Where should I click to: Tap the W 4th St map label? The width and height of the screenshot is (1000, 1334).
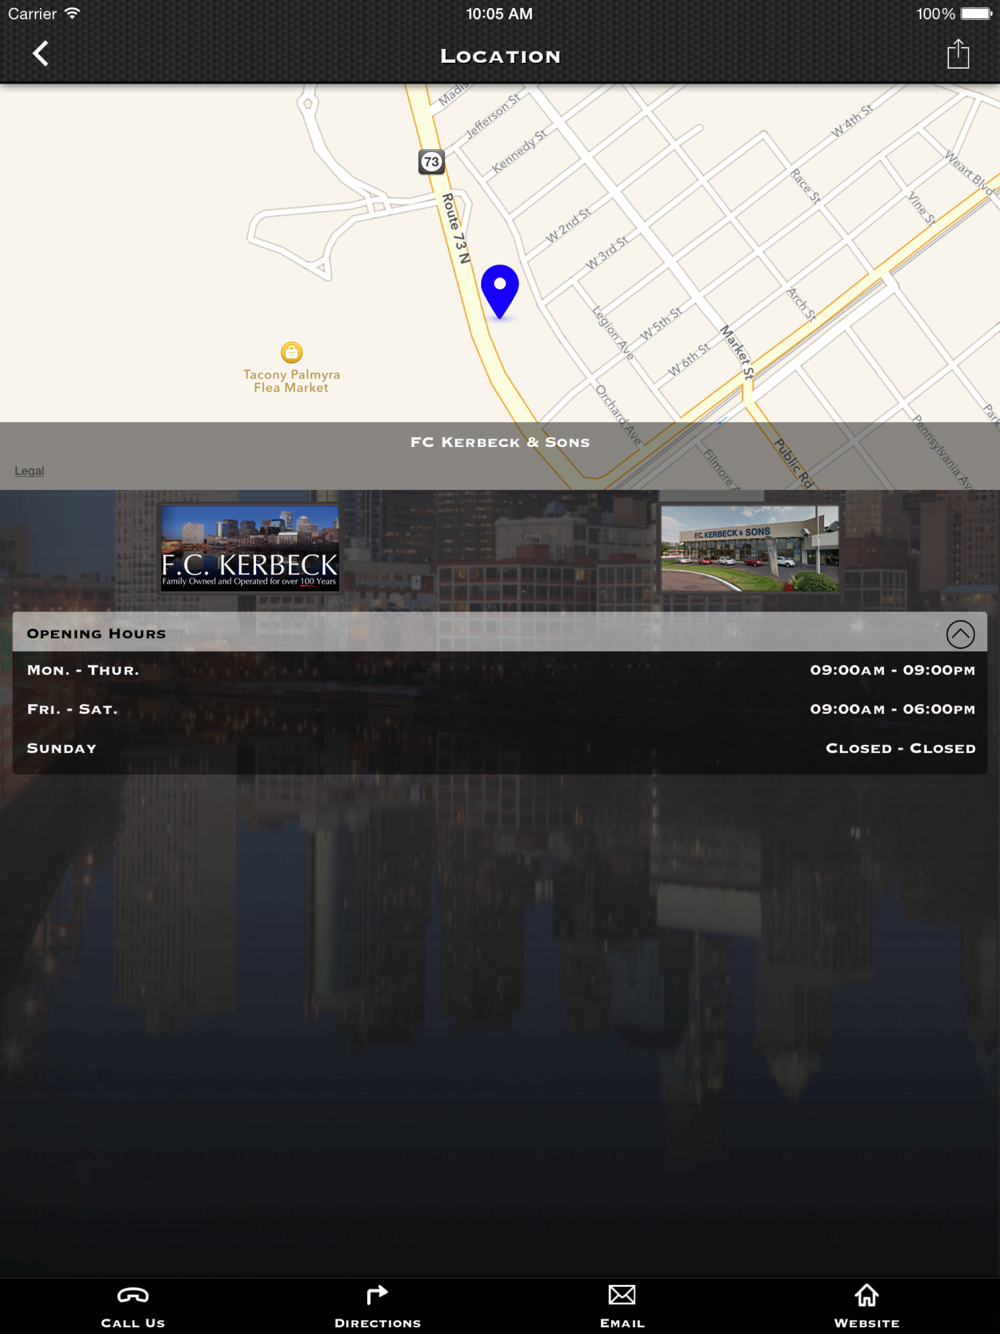coord(852,121)
